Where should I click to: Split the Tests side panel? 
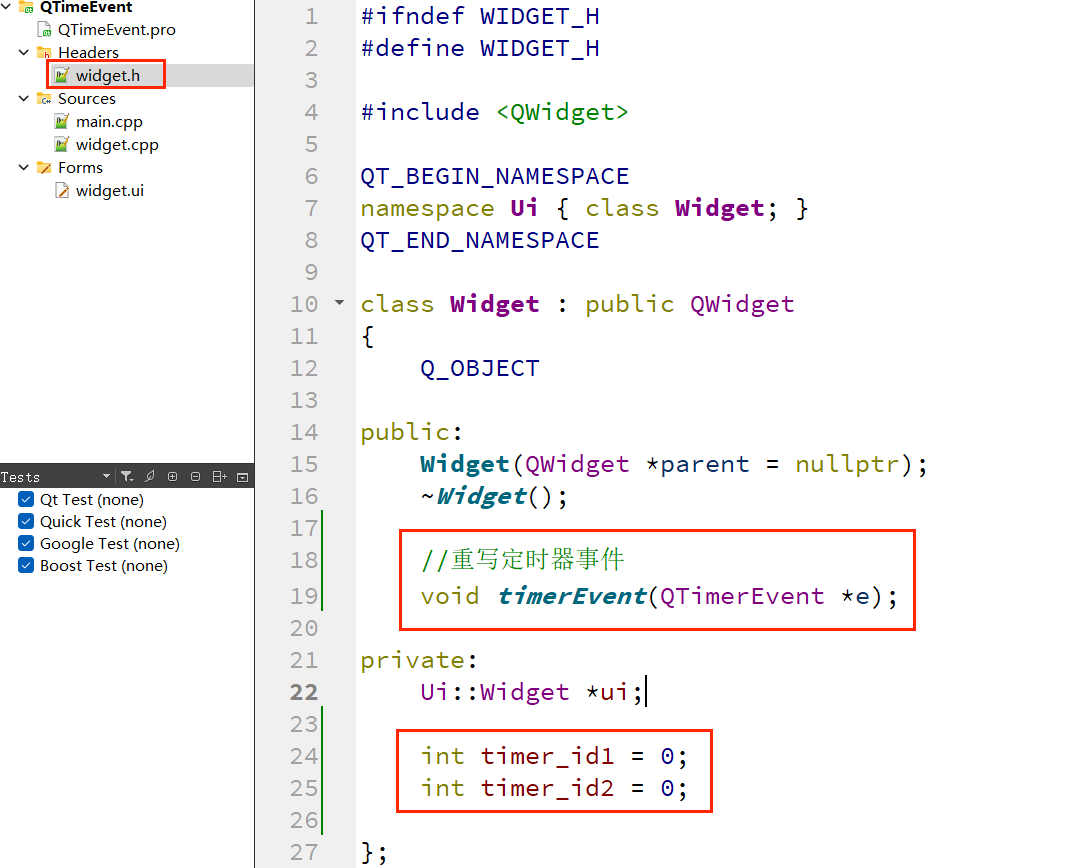click(219, 477)
